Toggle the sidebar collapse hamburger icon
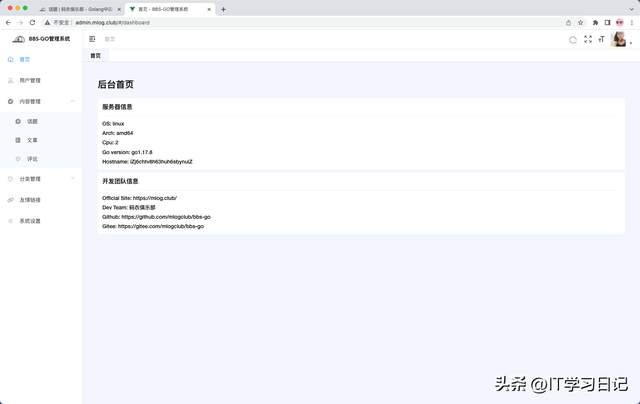640x404 pixels. 92,39
